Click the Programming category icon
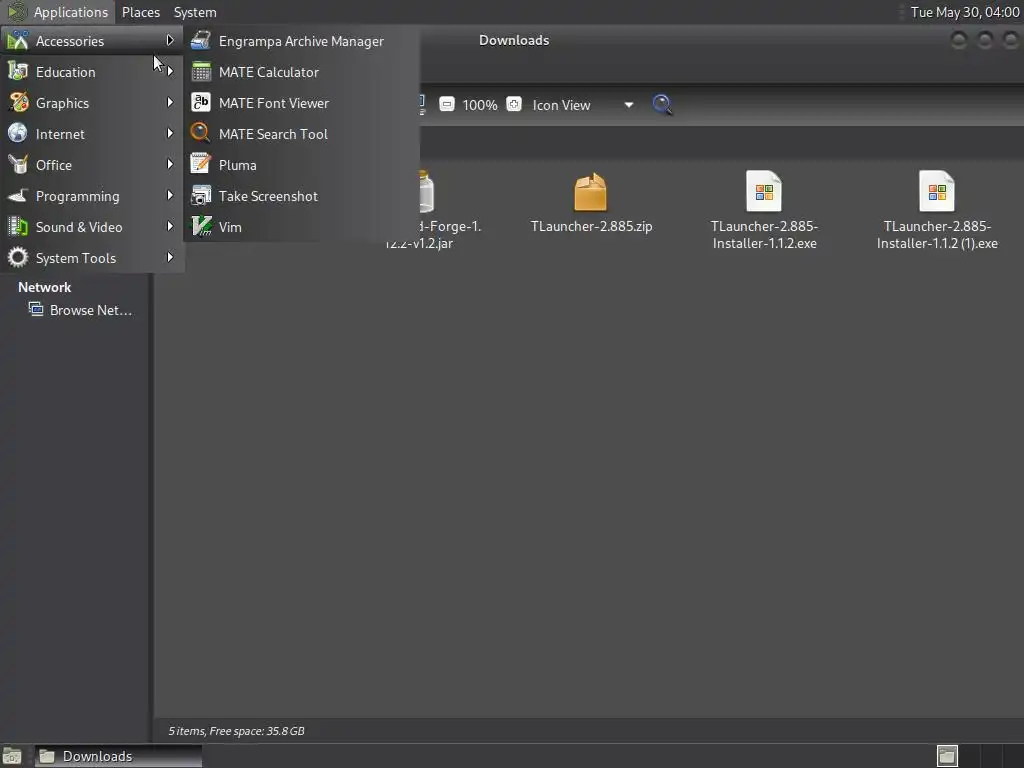The width and height of the screenshot is (1024, 768). [18, 195]
